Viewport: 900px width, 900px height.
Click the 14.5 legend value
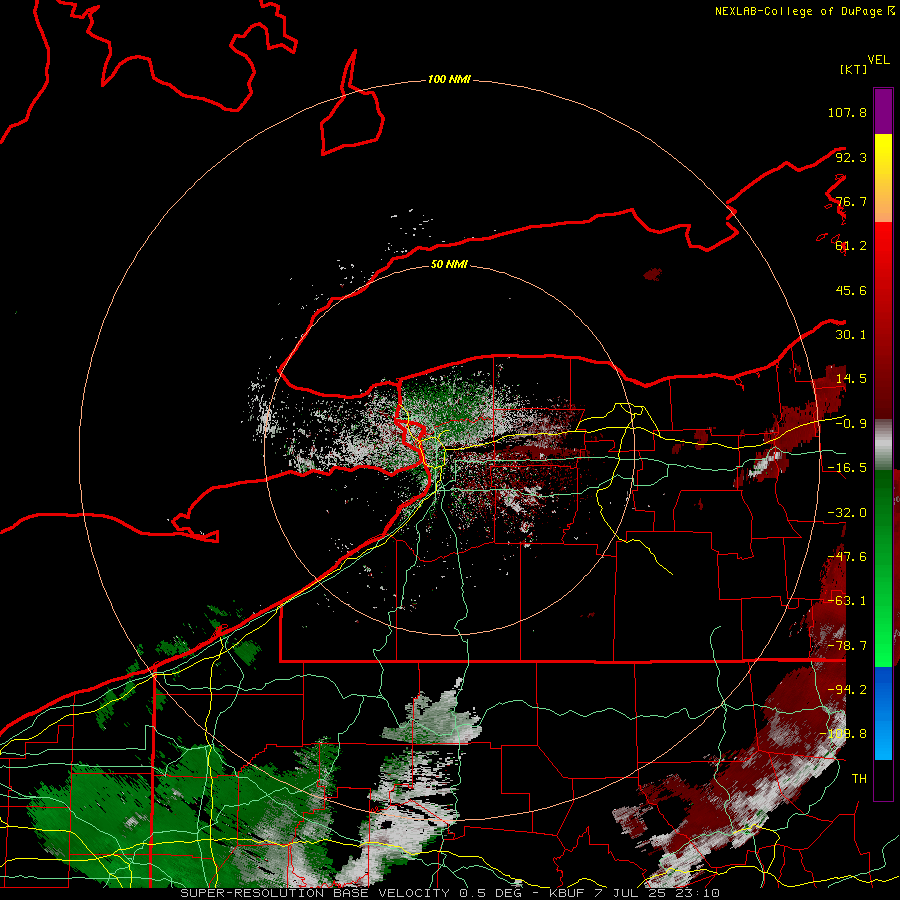[851, 379]
